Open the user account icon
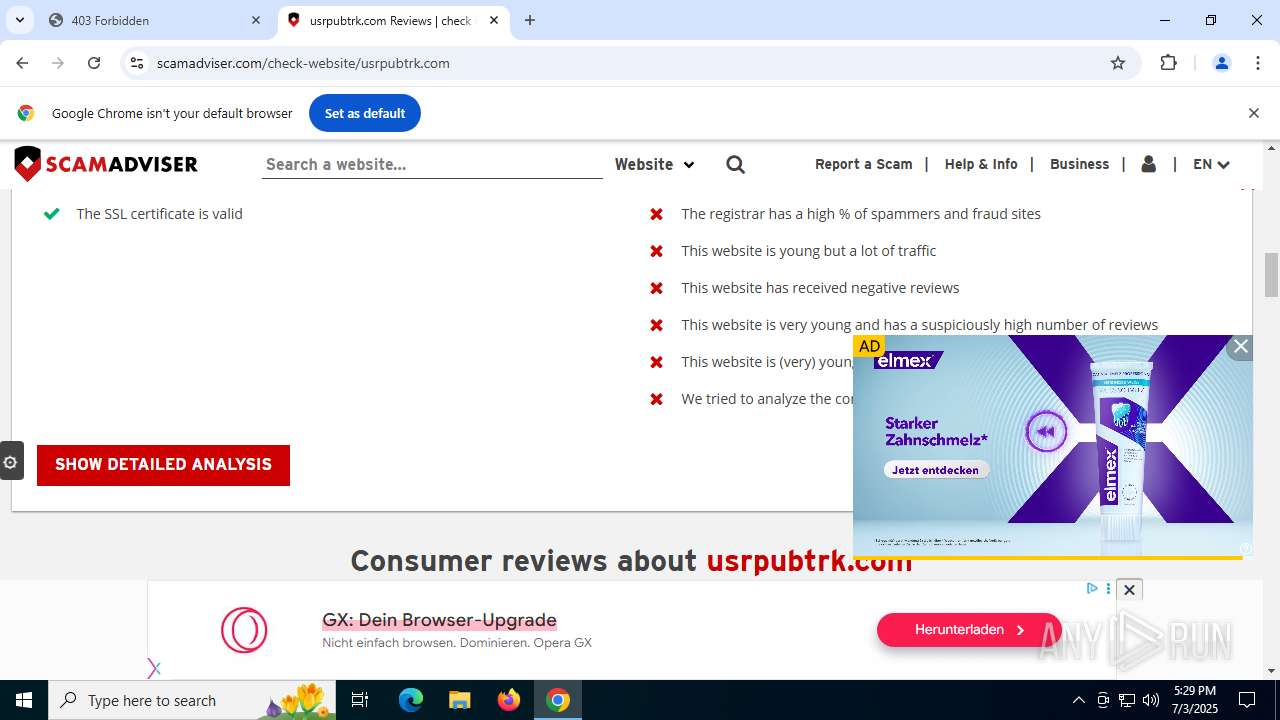Image resolution: width=1280 pixels, height=720 pixels. pyautogui.click(x=1149, y=164)
